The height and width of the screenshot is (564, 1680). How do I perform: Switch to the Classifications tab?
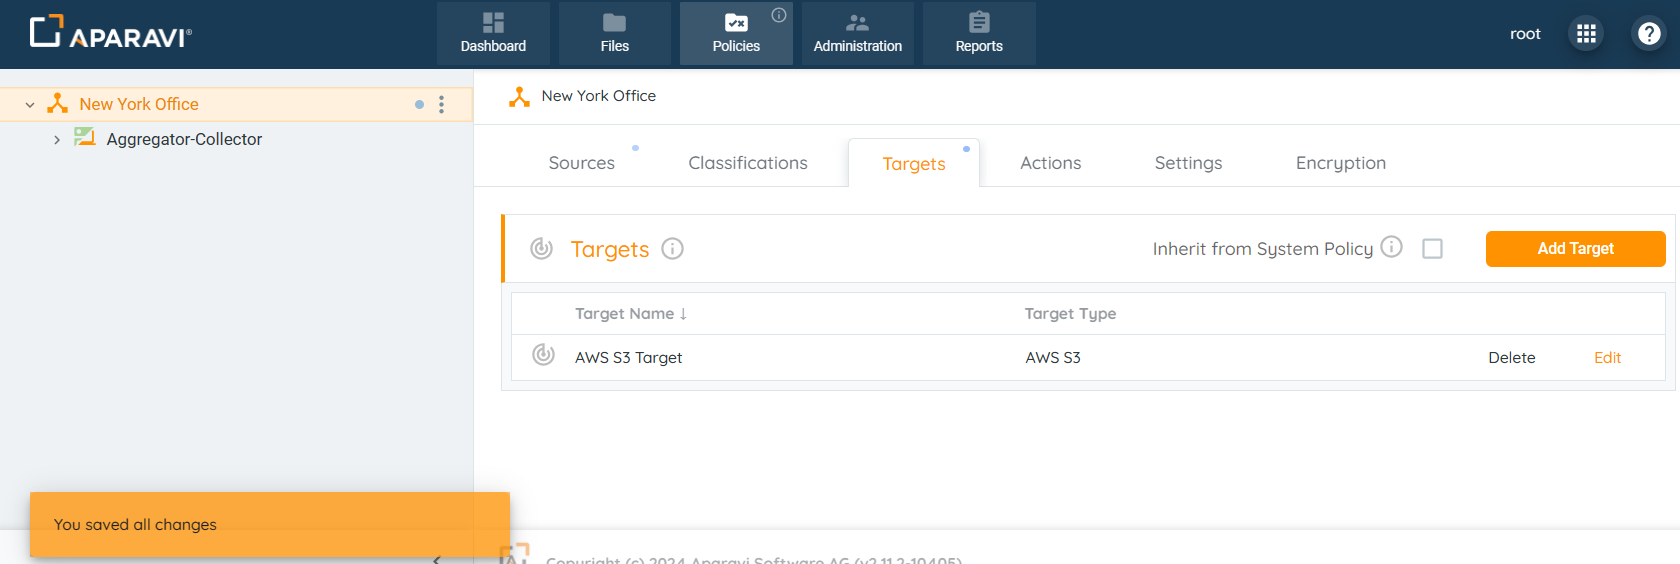click(747, 163)
